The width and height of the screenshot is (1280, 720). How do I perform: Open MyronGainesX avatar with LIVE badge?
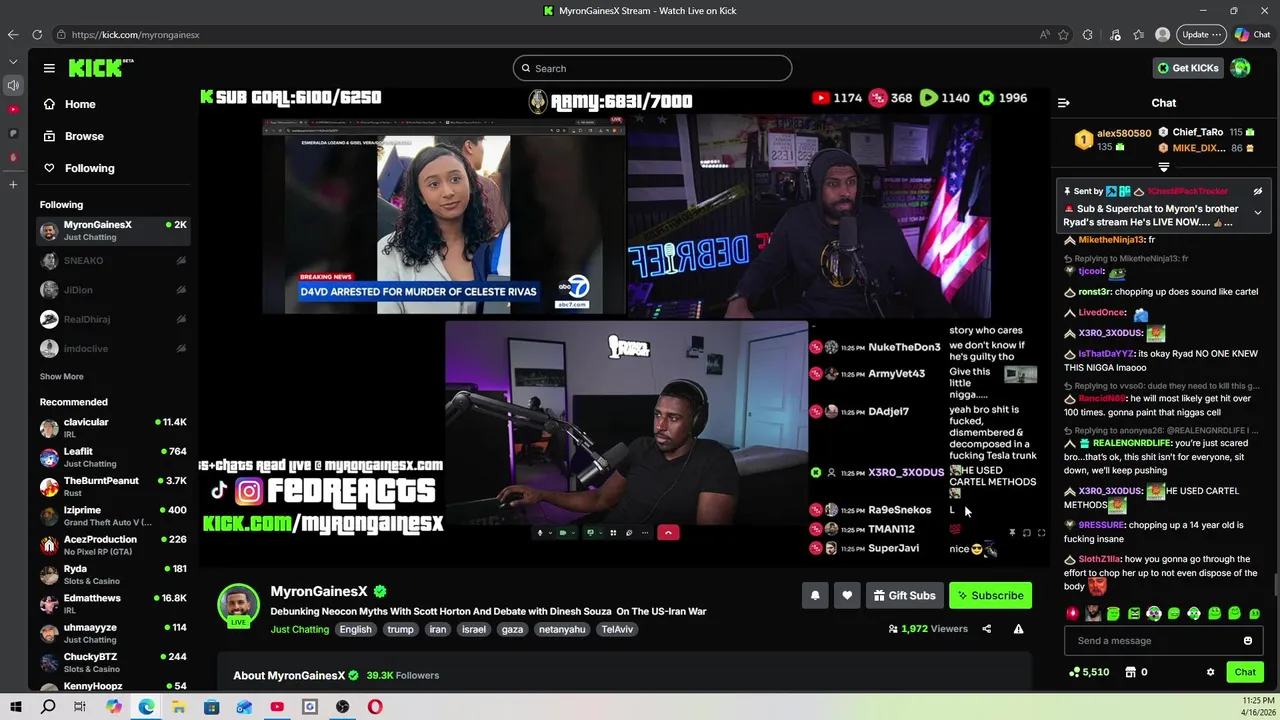point(238,605)
